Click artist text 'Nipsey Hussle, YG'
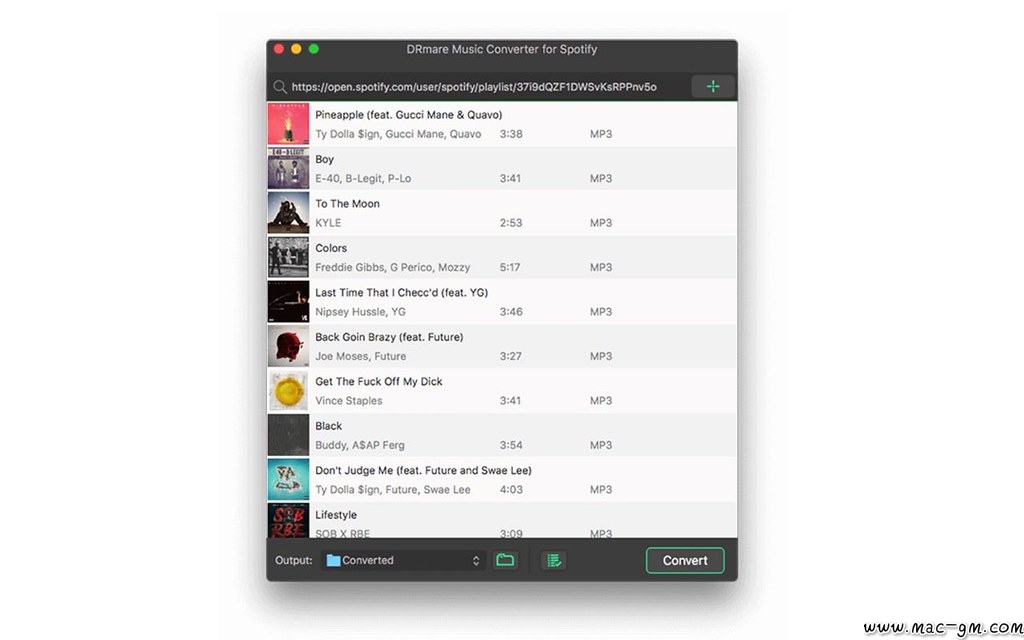The height and width of the screenshot is (640, 1024). click(360, 312)
